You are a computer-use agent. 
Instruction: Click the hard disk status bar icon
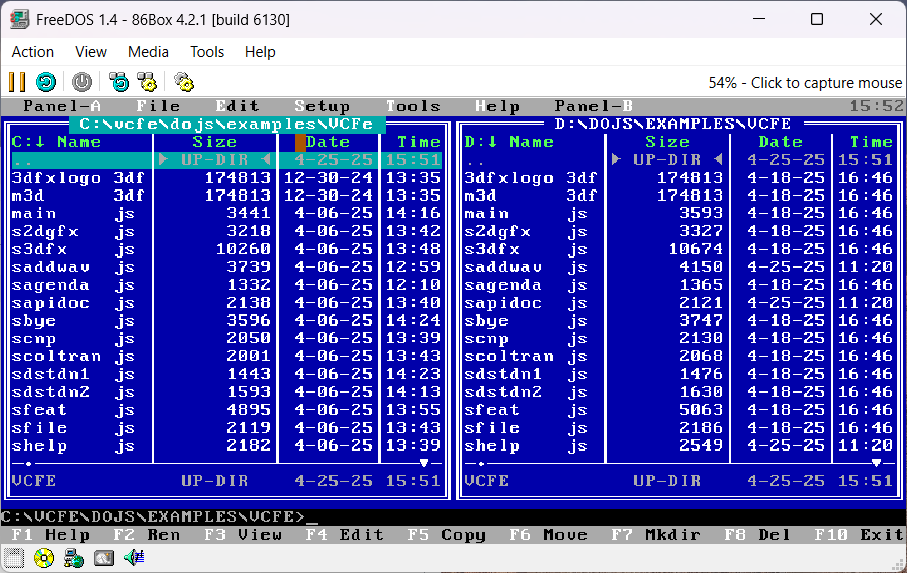tap(104, 558)
